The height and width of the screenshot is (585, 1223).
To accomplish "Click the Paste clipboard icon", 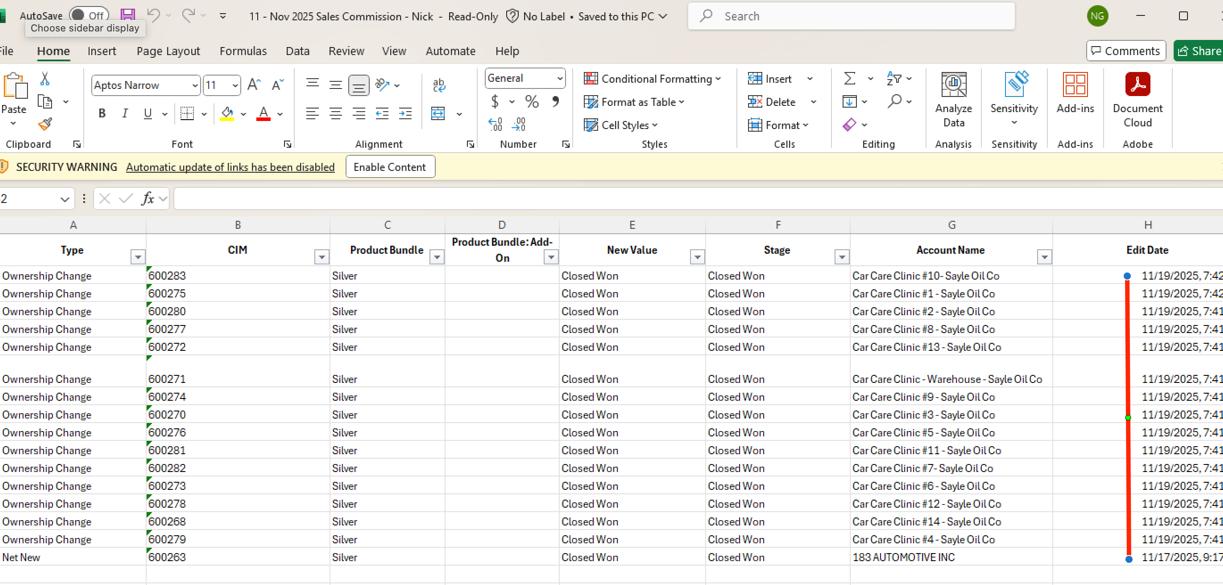I will click(x=14, y=88).
